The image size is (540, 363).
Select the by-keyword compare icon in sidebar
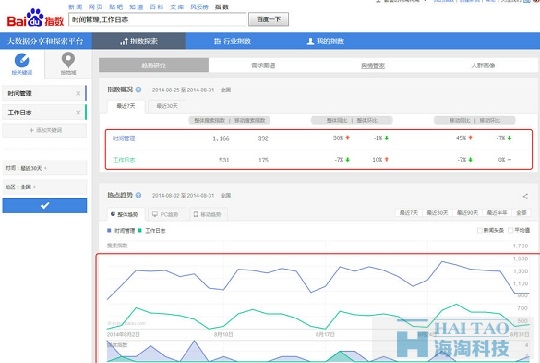coord(22,60)
